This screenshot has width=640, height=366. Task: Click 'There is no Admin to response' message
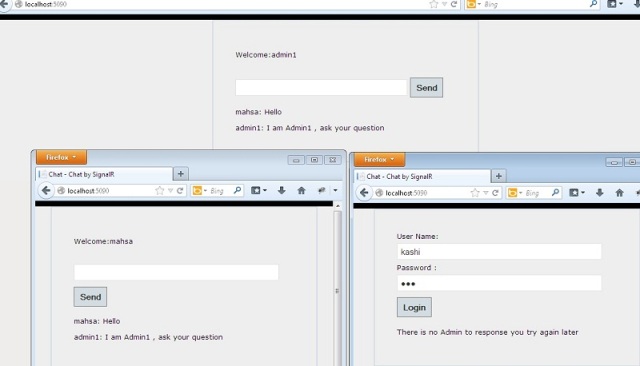pos(487,332)
